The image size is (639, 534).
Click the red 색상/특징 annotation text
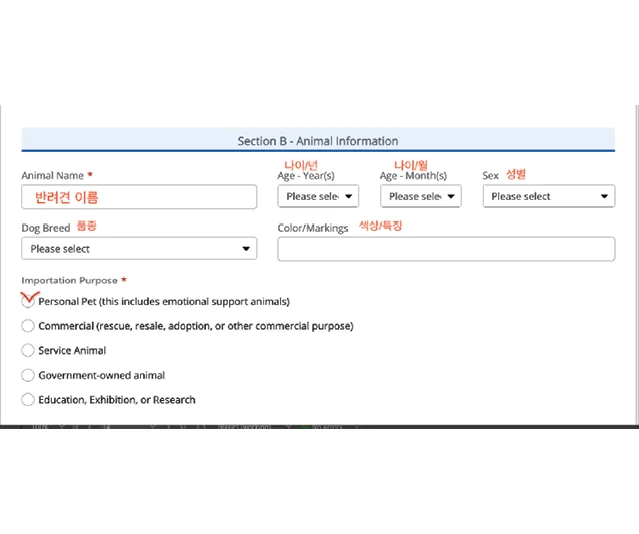(381, 225)
